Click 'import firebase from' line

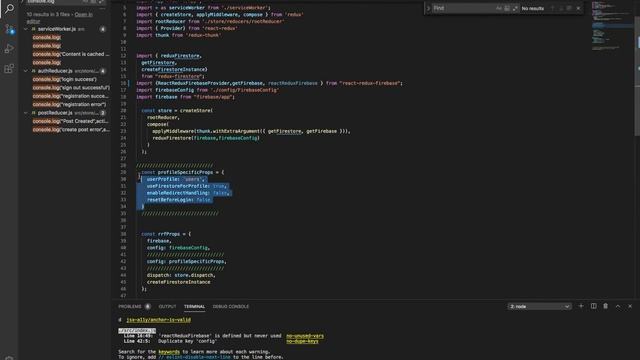tap(185, 97)
